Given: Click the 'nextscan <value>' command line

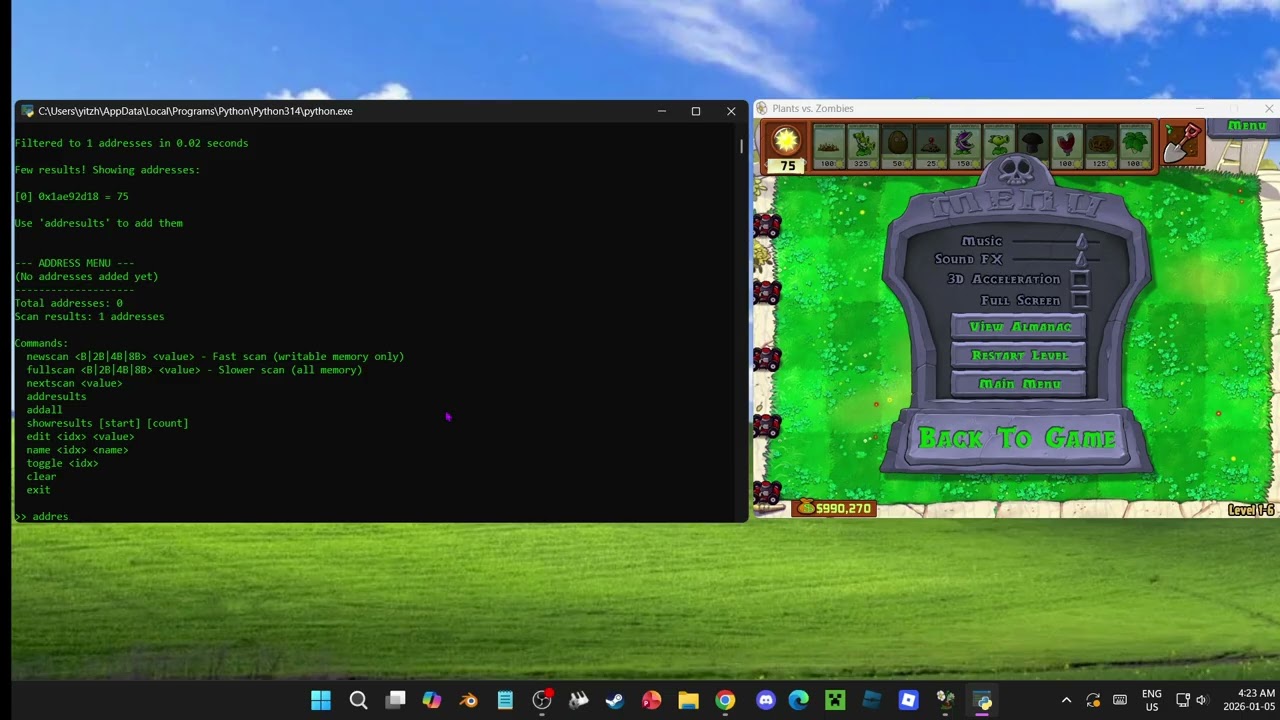Looking at the screenshot, I should tap(74, 383).
